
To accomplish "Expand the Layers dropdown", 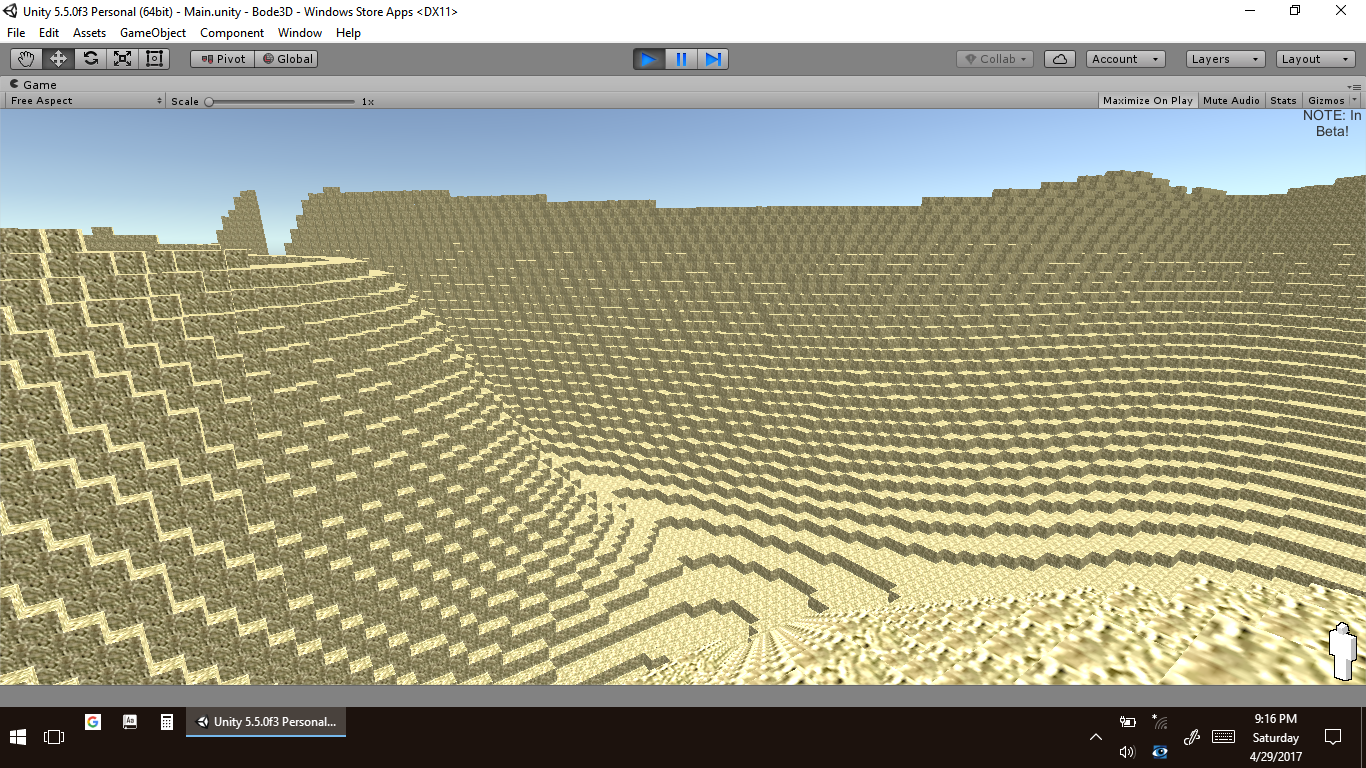I will click(x=1225, y=59).
